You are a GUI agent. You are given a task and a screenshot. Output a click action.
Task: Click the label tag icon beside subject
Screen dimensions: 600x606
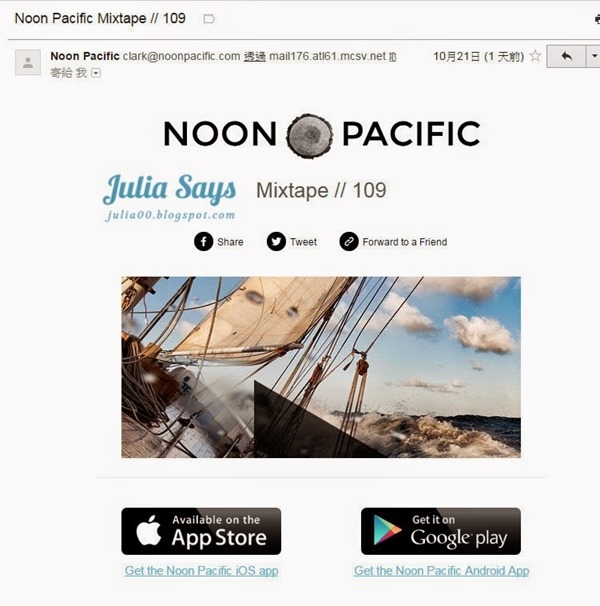coord(209,19)
